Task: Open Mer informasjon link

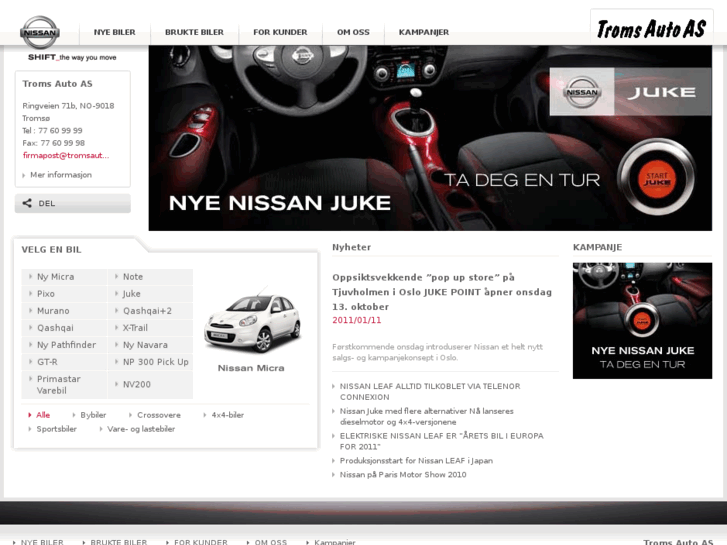Action: 61,175
